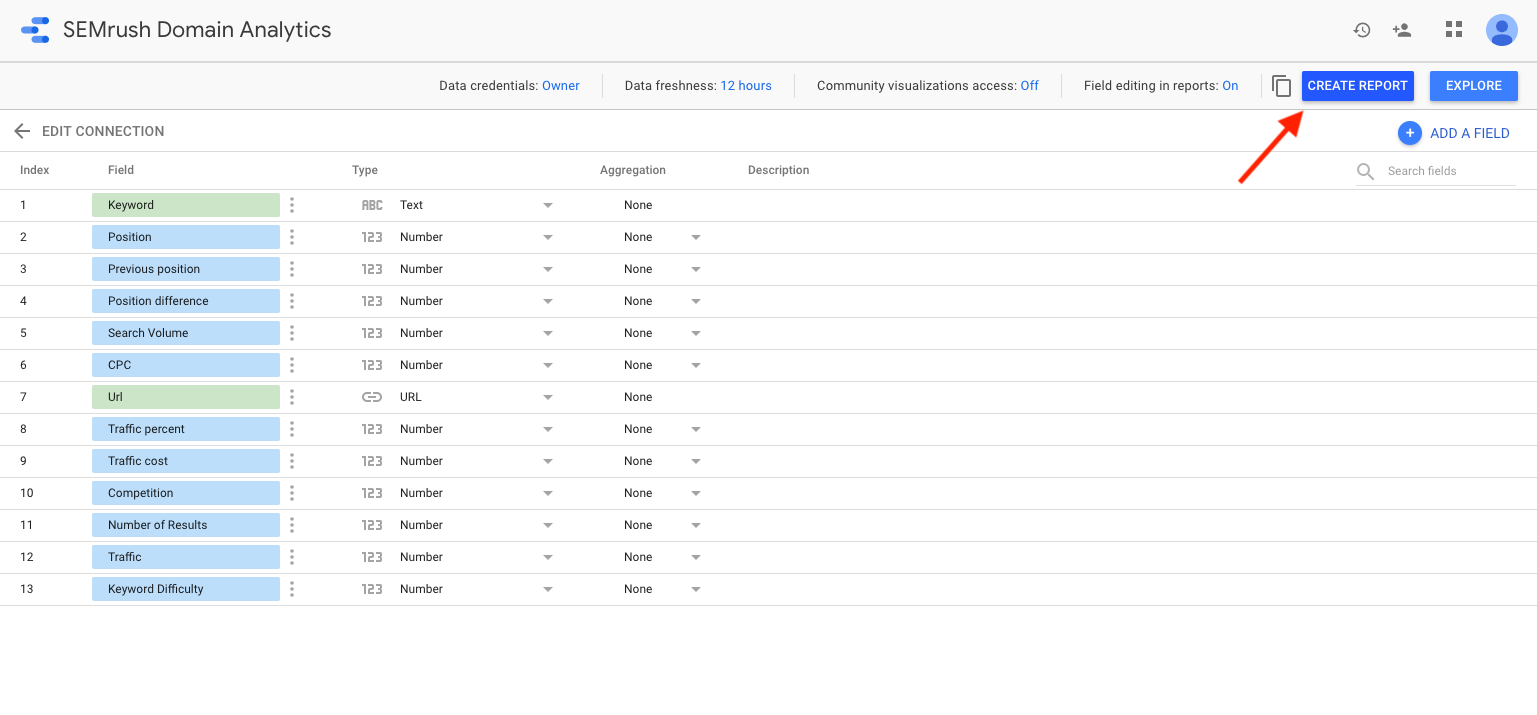Open the three-dot menu for Keyword field
Screen dimensions: 1537x715
pos(291,204)
